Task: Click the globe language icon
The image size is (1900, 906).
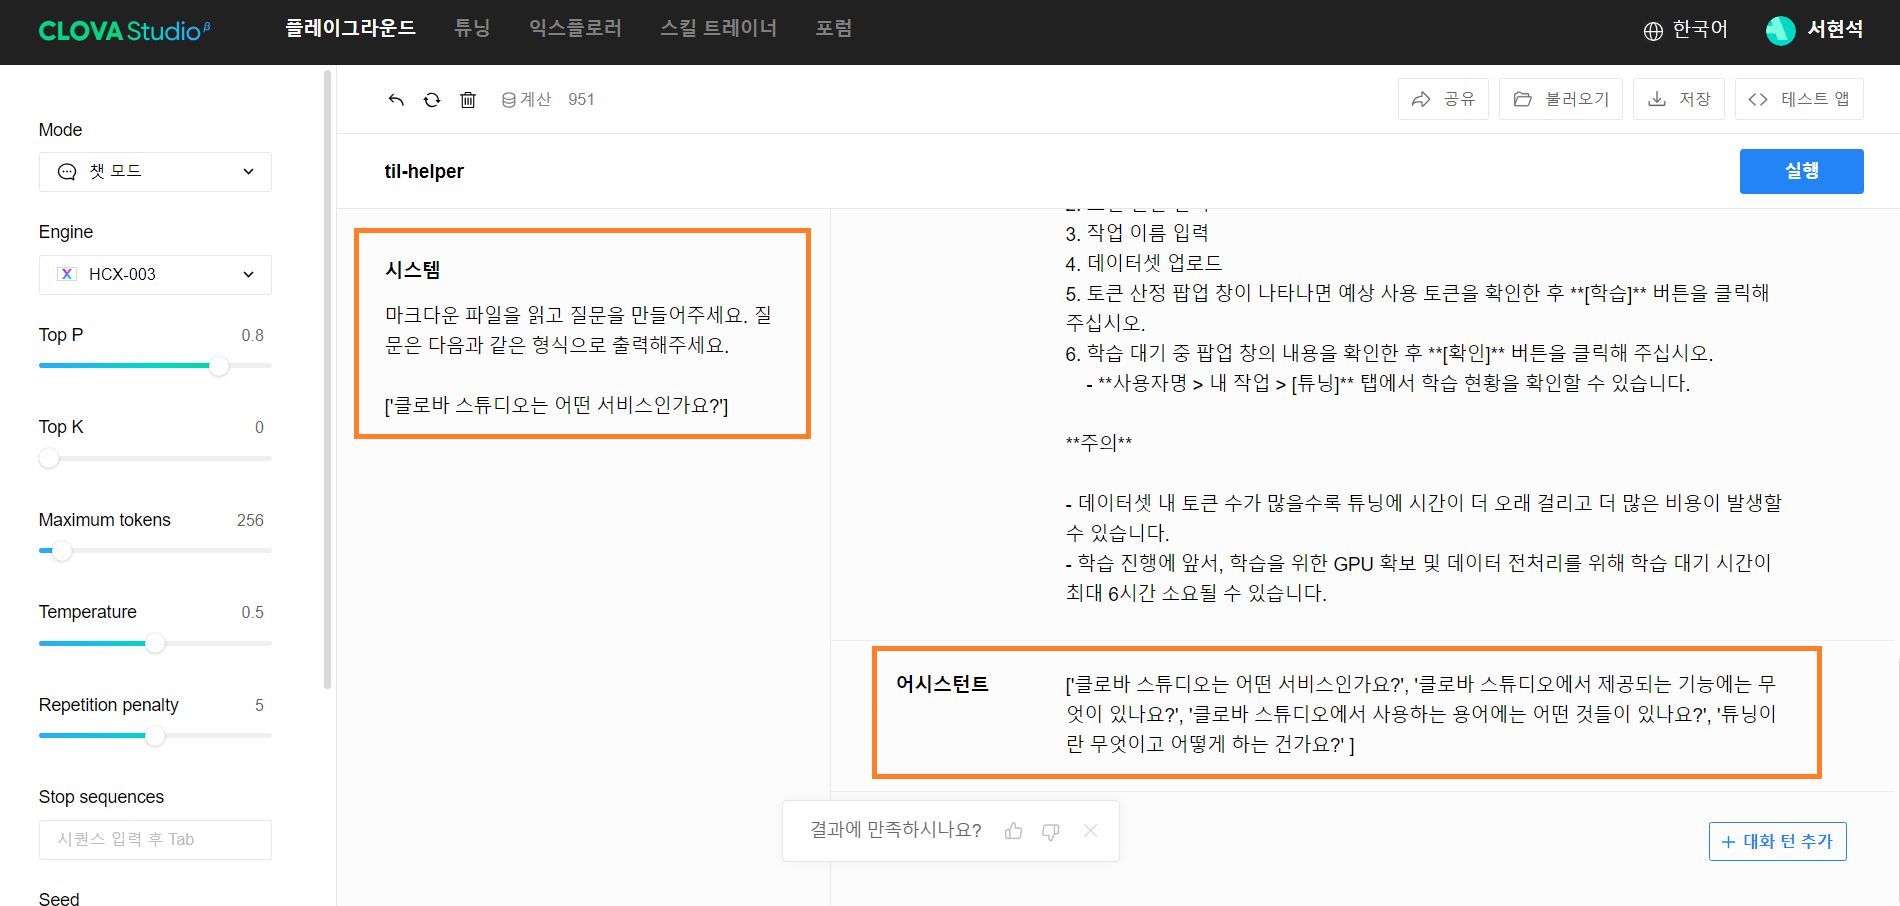Action: (1653, 30)
